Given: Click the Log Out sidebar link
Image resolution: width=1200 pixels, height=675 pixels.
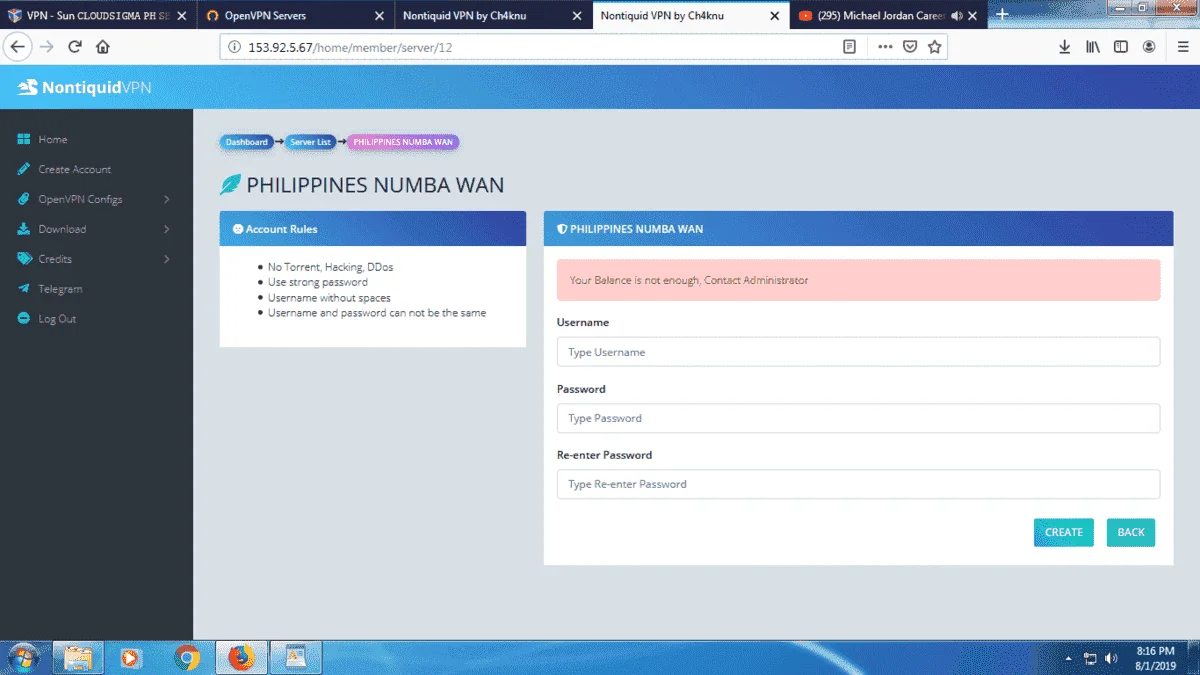Looking at the screenshot, I should click(57, 319).
